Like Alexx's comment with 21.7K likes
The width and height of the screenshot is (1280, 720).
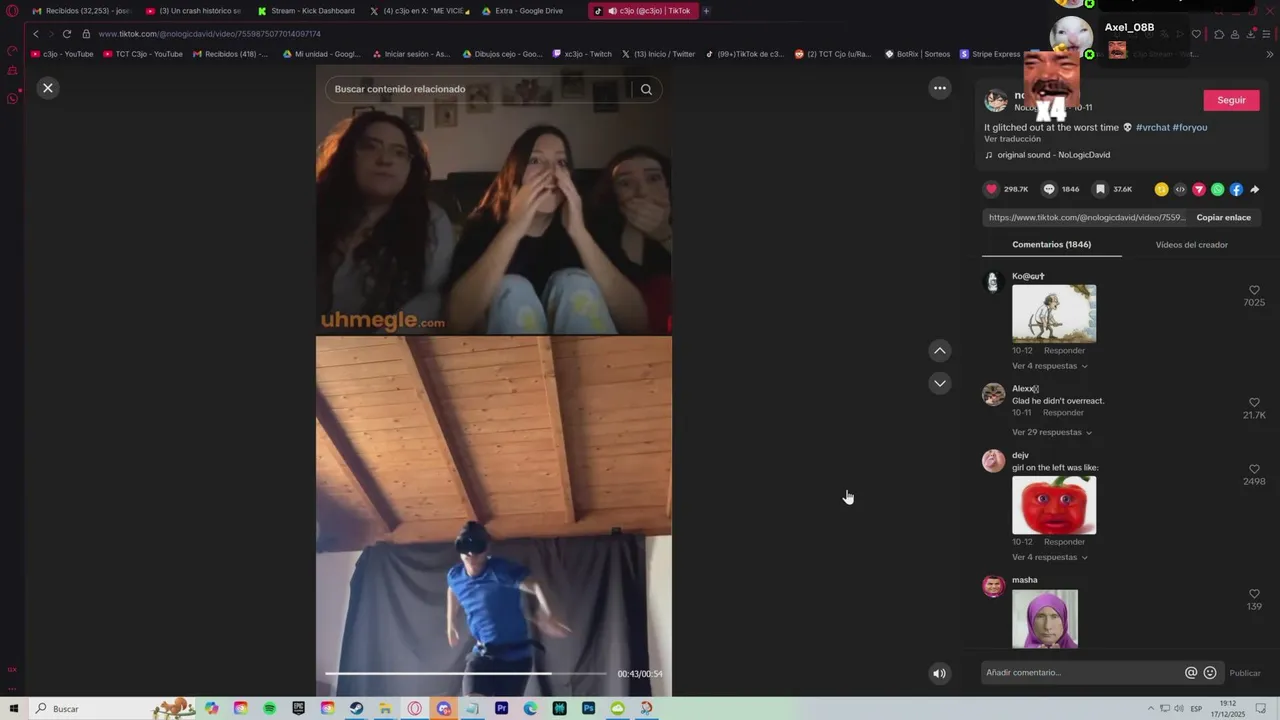coord(1254,403)
